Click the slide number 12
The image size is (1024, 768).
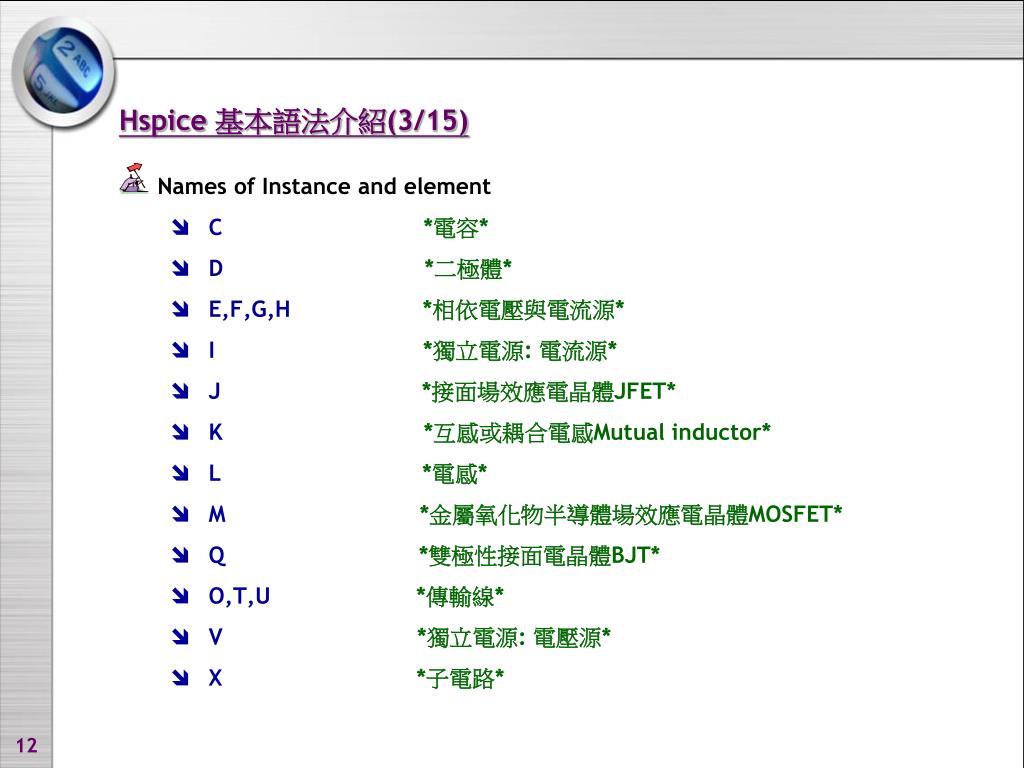(26, 745)
